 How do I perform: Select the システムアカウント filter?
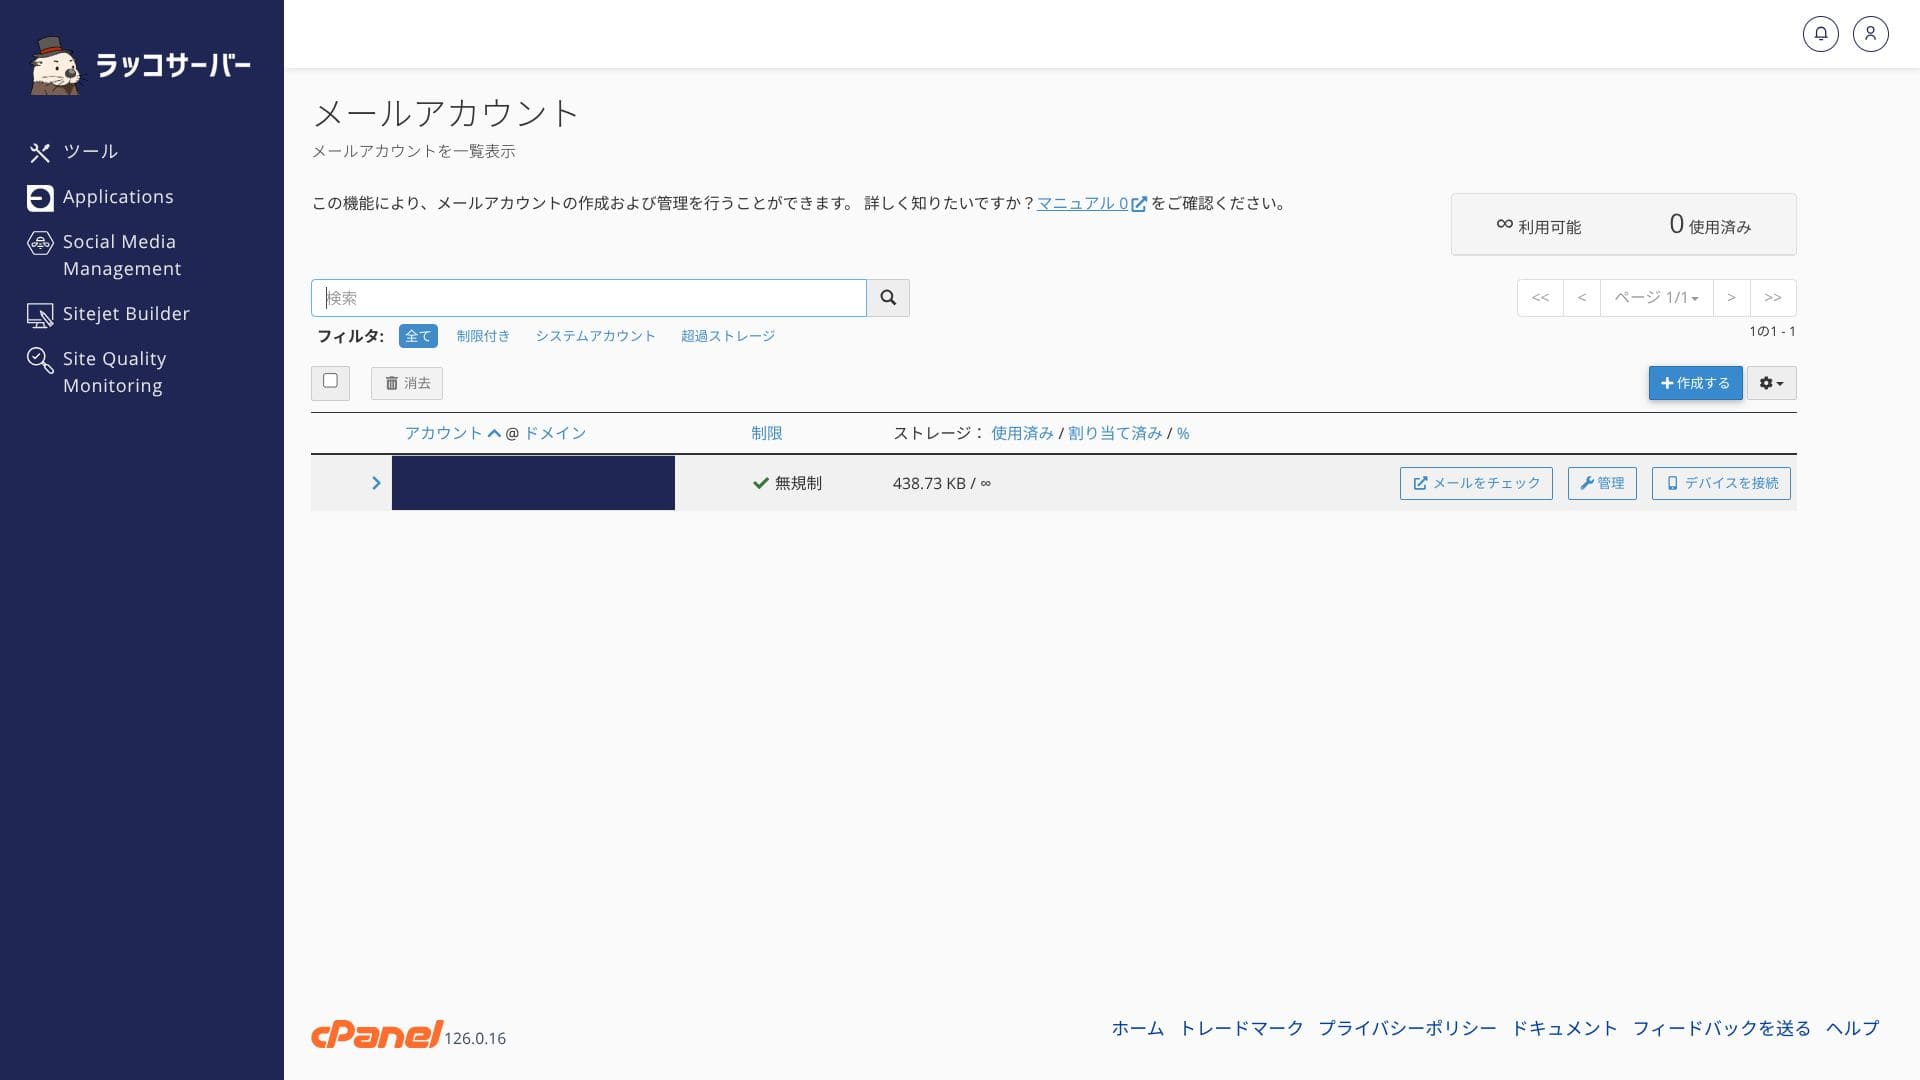[x=595, y=336]
